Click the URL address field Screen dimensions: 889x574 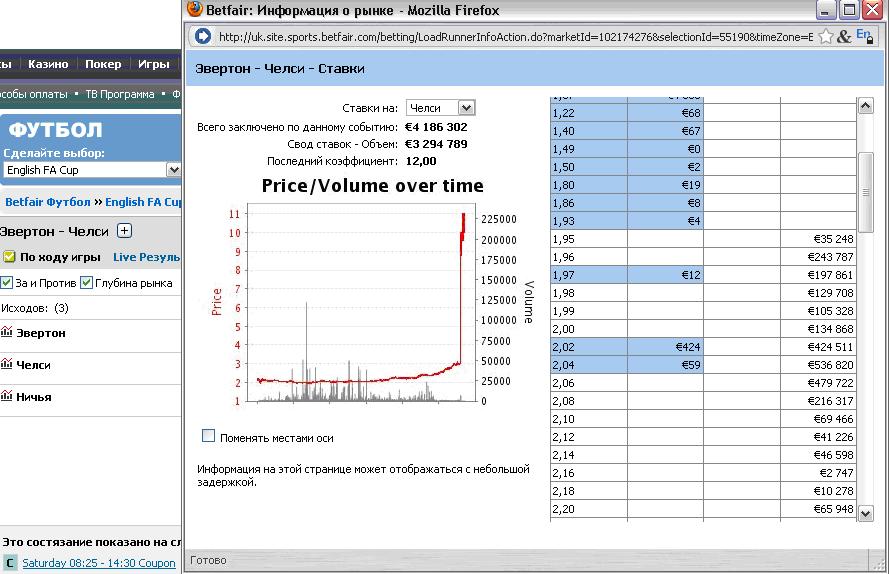coord(515,37)
